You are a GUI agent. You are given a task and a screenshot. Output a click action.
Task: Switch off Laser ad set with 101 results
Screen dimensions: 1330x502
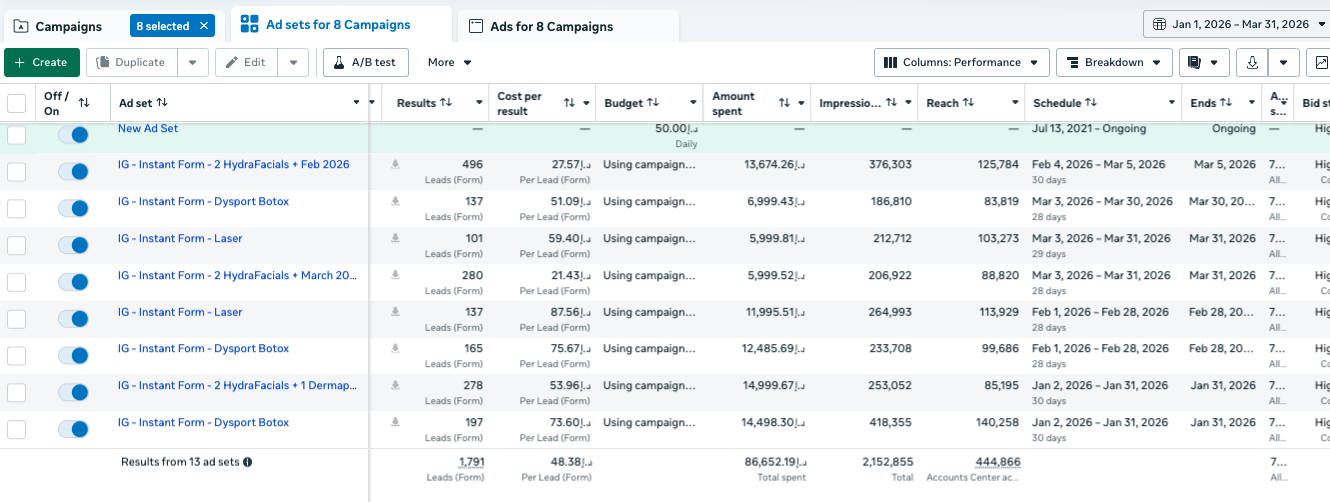pos(73,245)
